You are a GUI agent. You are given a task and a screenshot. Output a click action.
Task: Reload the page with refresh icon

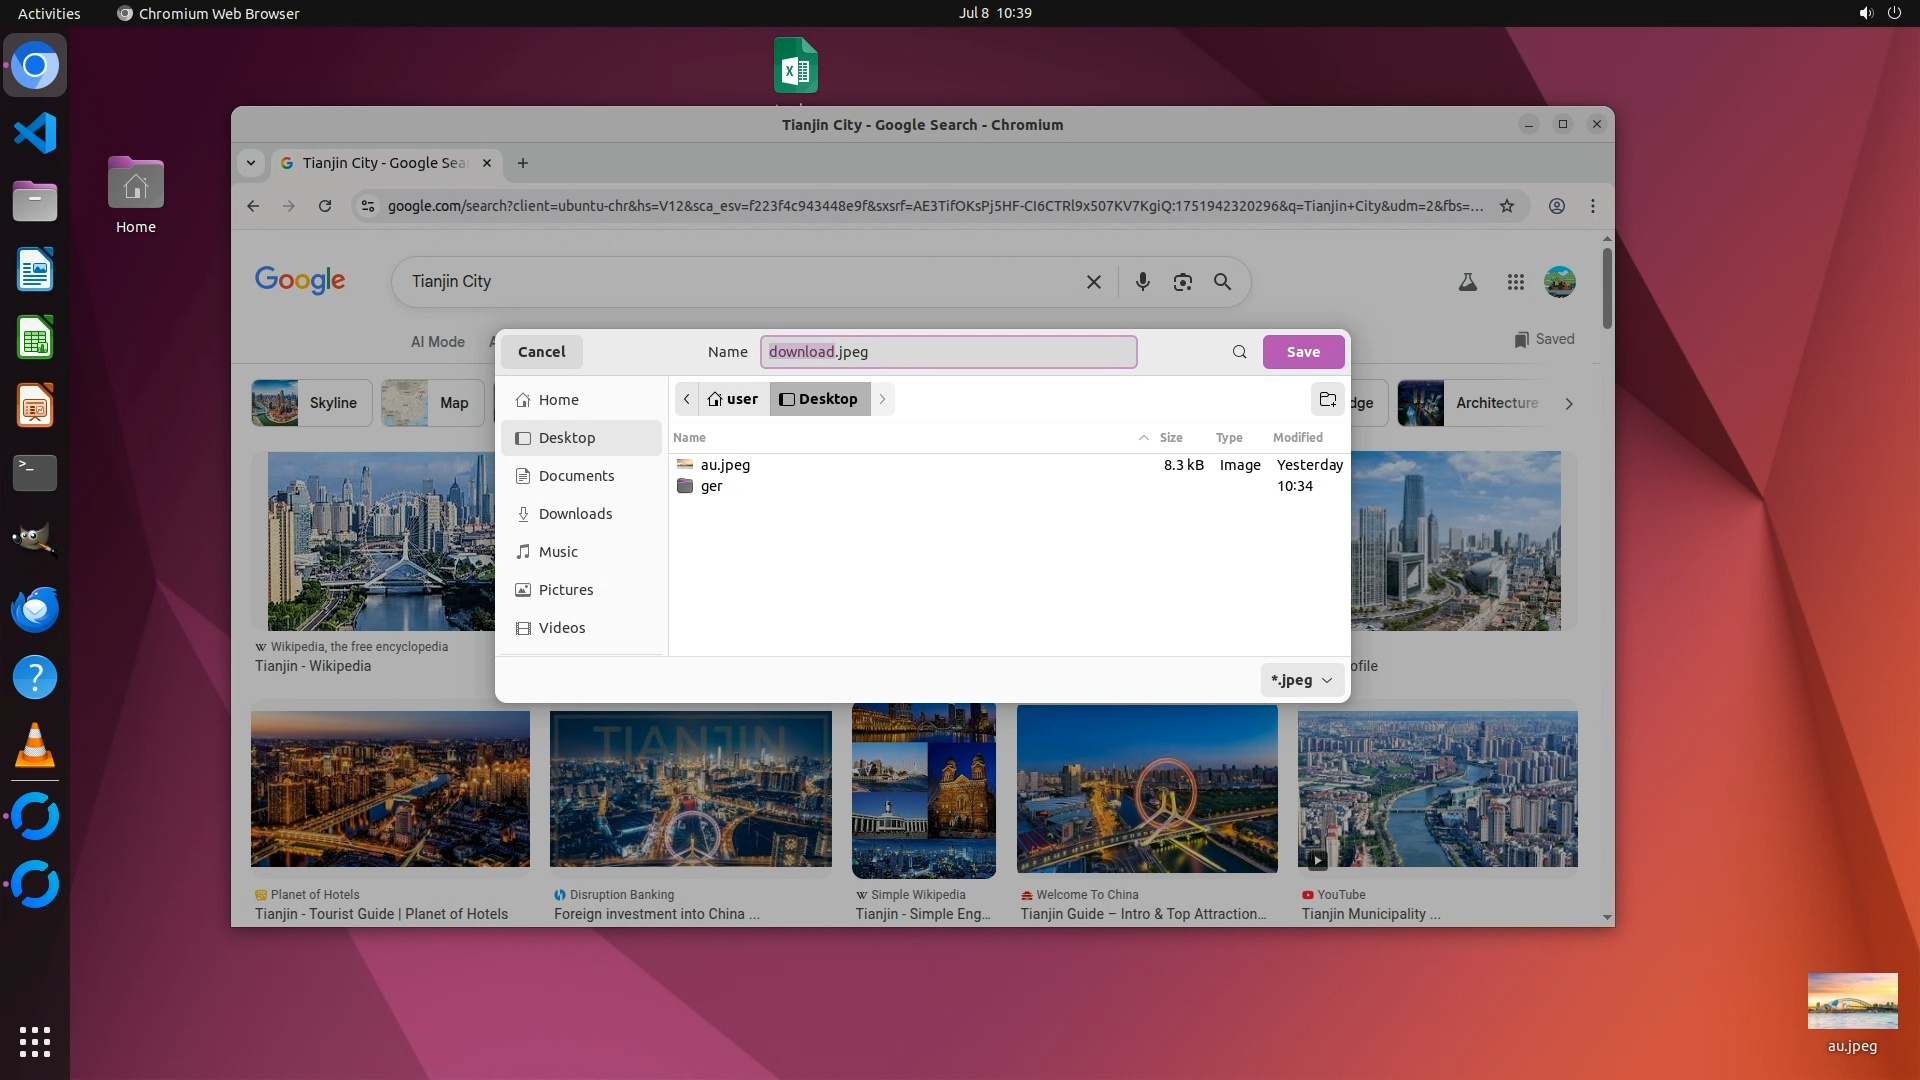pos(325,206)
